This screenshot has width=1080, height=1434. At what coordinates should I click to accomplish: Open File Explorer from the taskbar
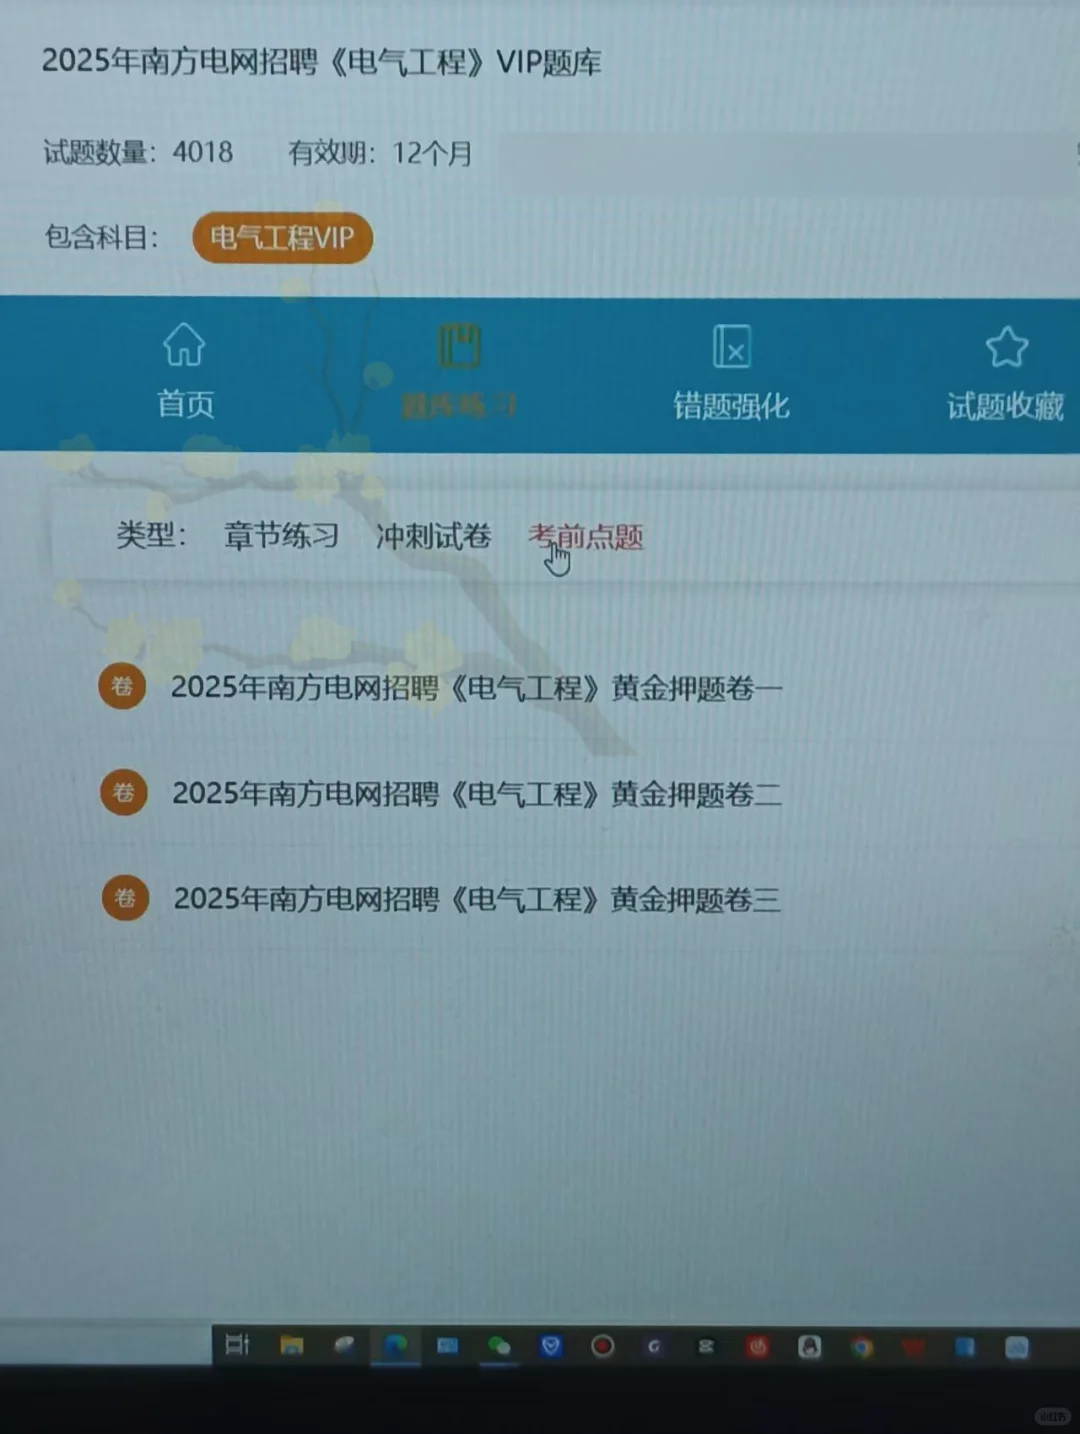[x=292, y=1346]
